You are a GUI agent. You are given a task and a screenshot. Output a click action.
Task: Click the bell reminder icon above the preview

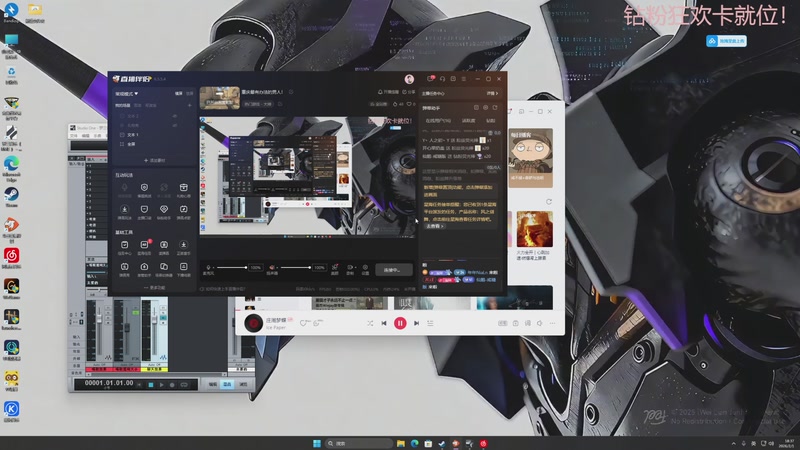(x=380, y=92)
